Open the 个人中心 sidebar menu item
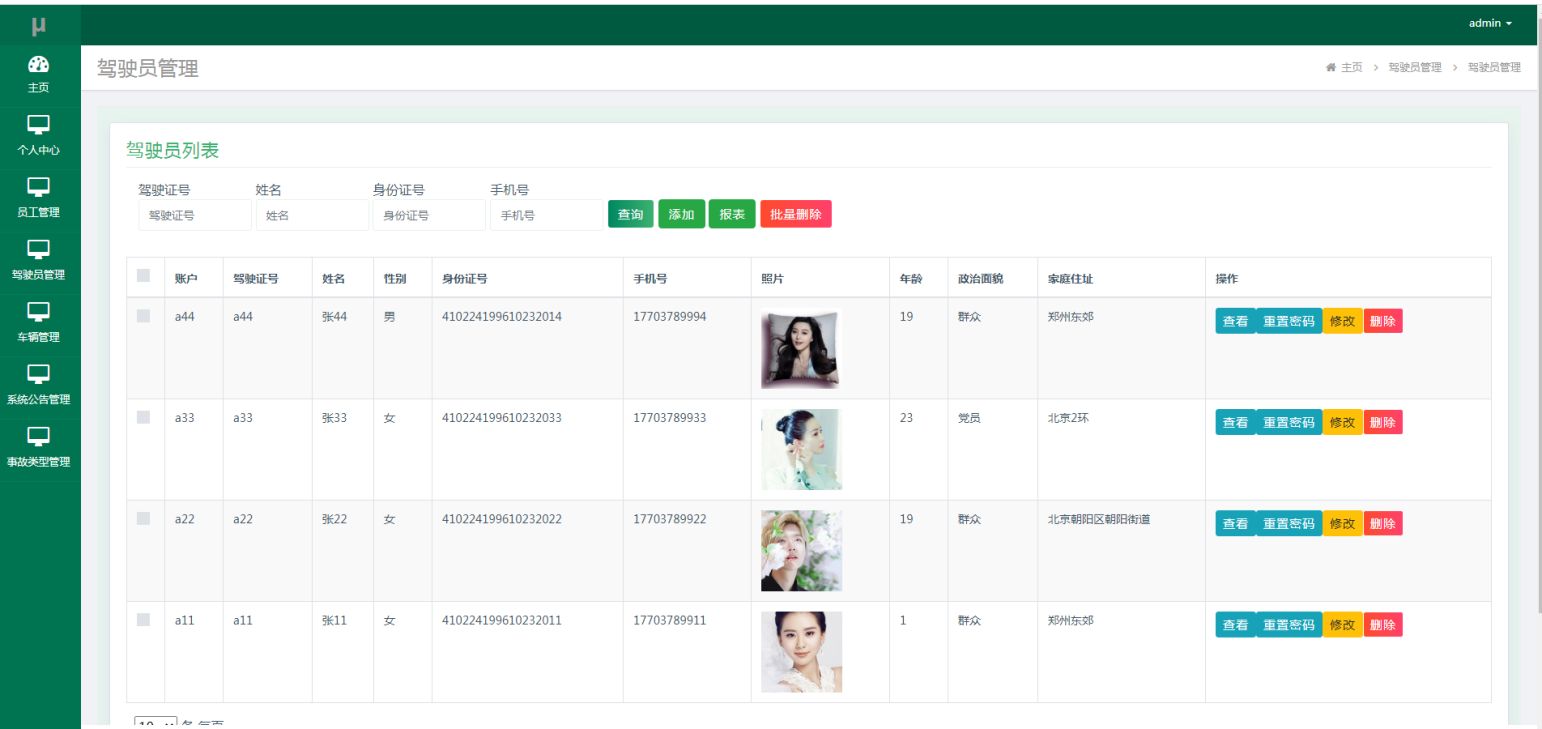The height and width of the screenshot is (729, 1542). click(x=40, y=138)
